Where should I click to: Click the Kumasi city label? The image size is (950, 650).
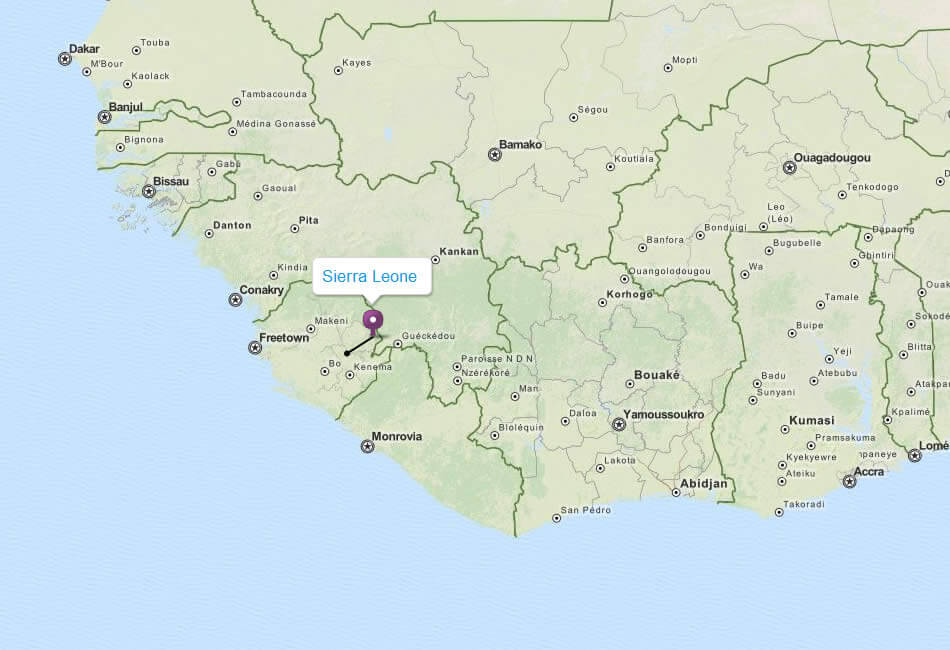coord(811,420)
